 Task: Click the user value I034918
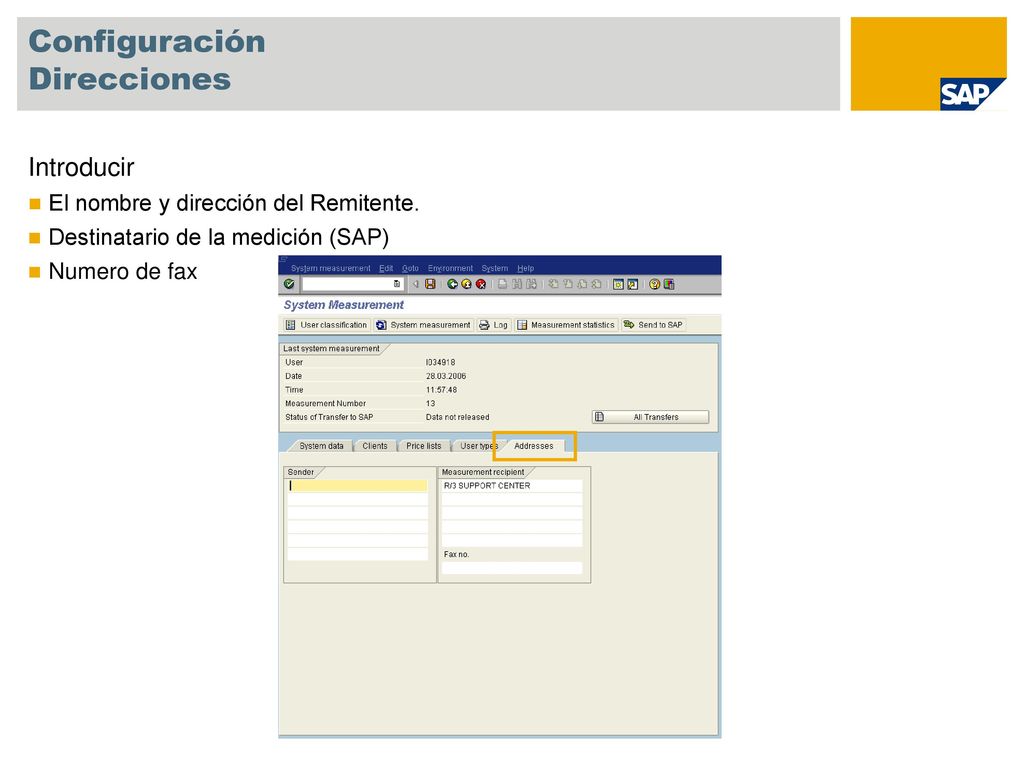point(440,362)
